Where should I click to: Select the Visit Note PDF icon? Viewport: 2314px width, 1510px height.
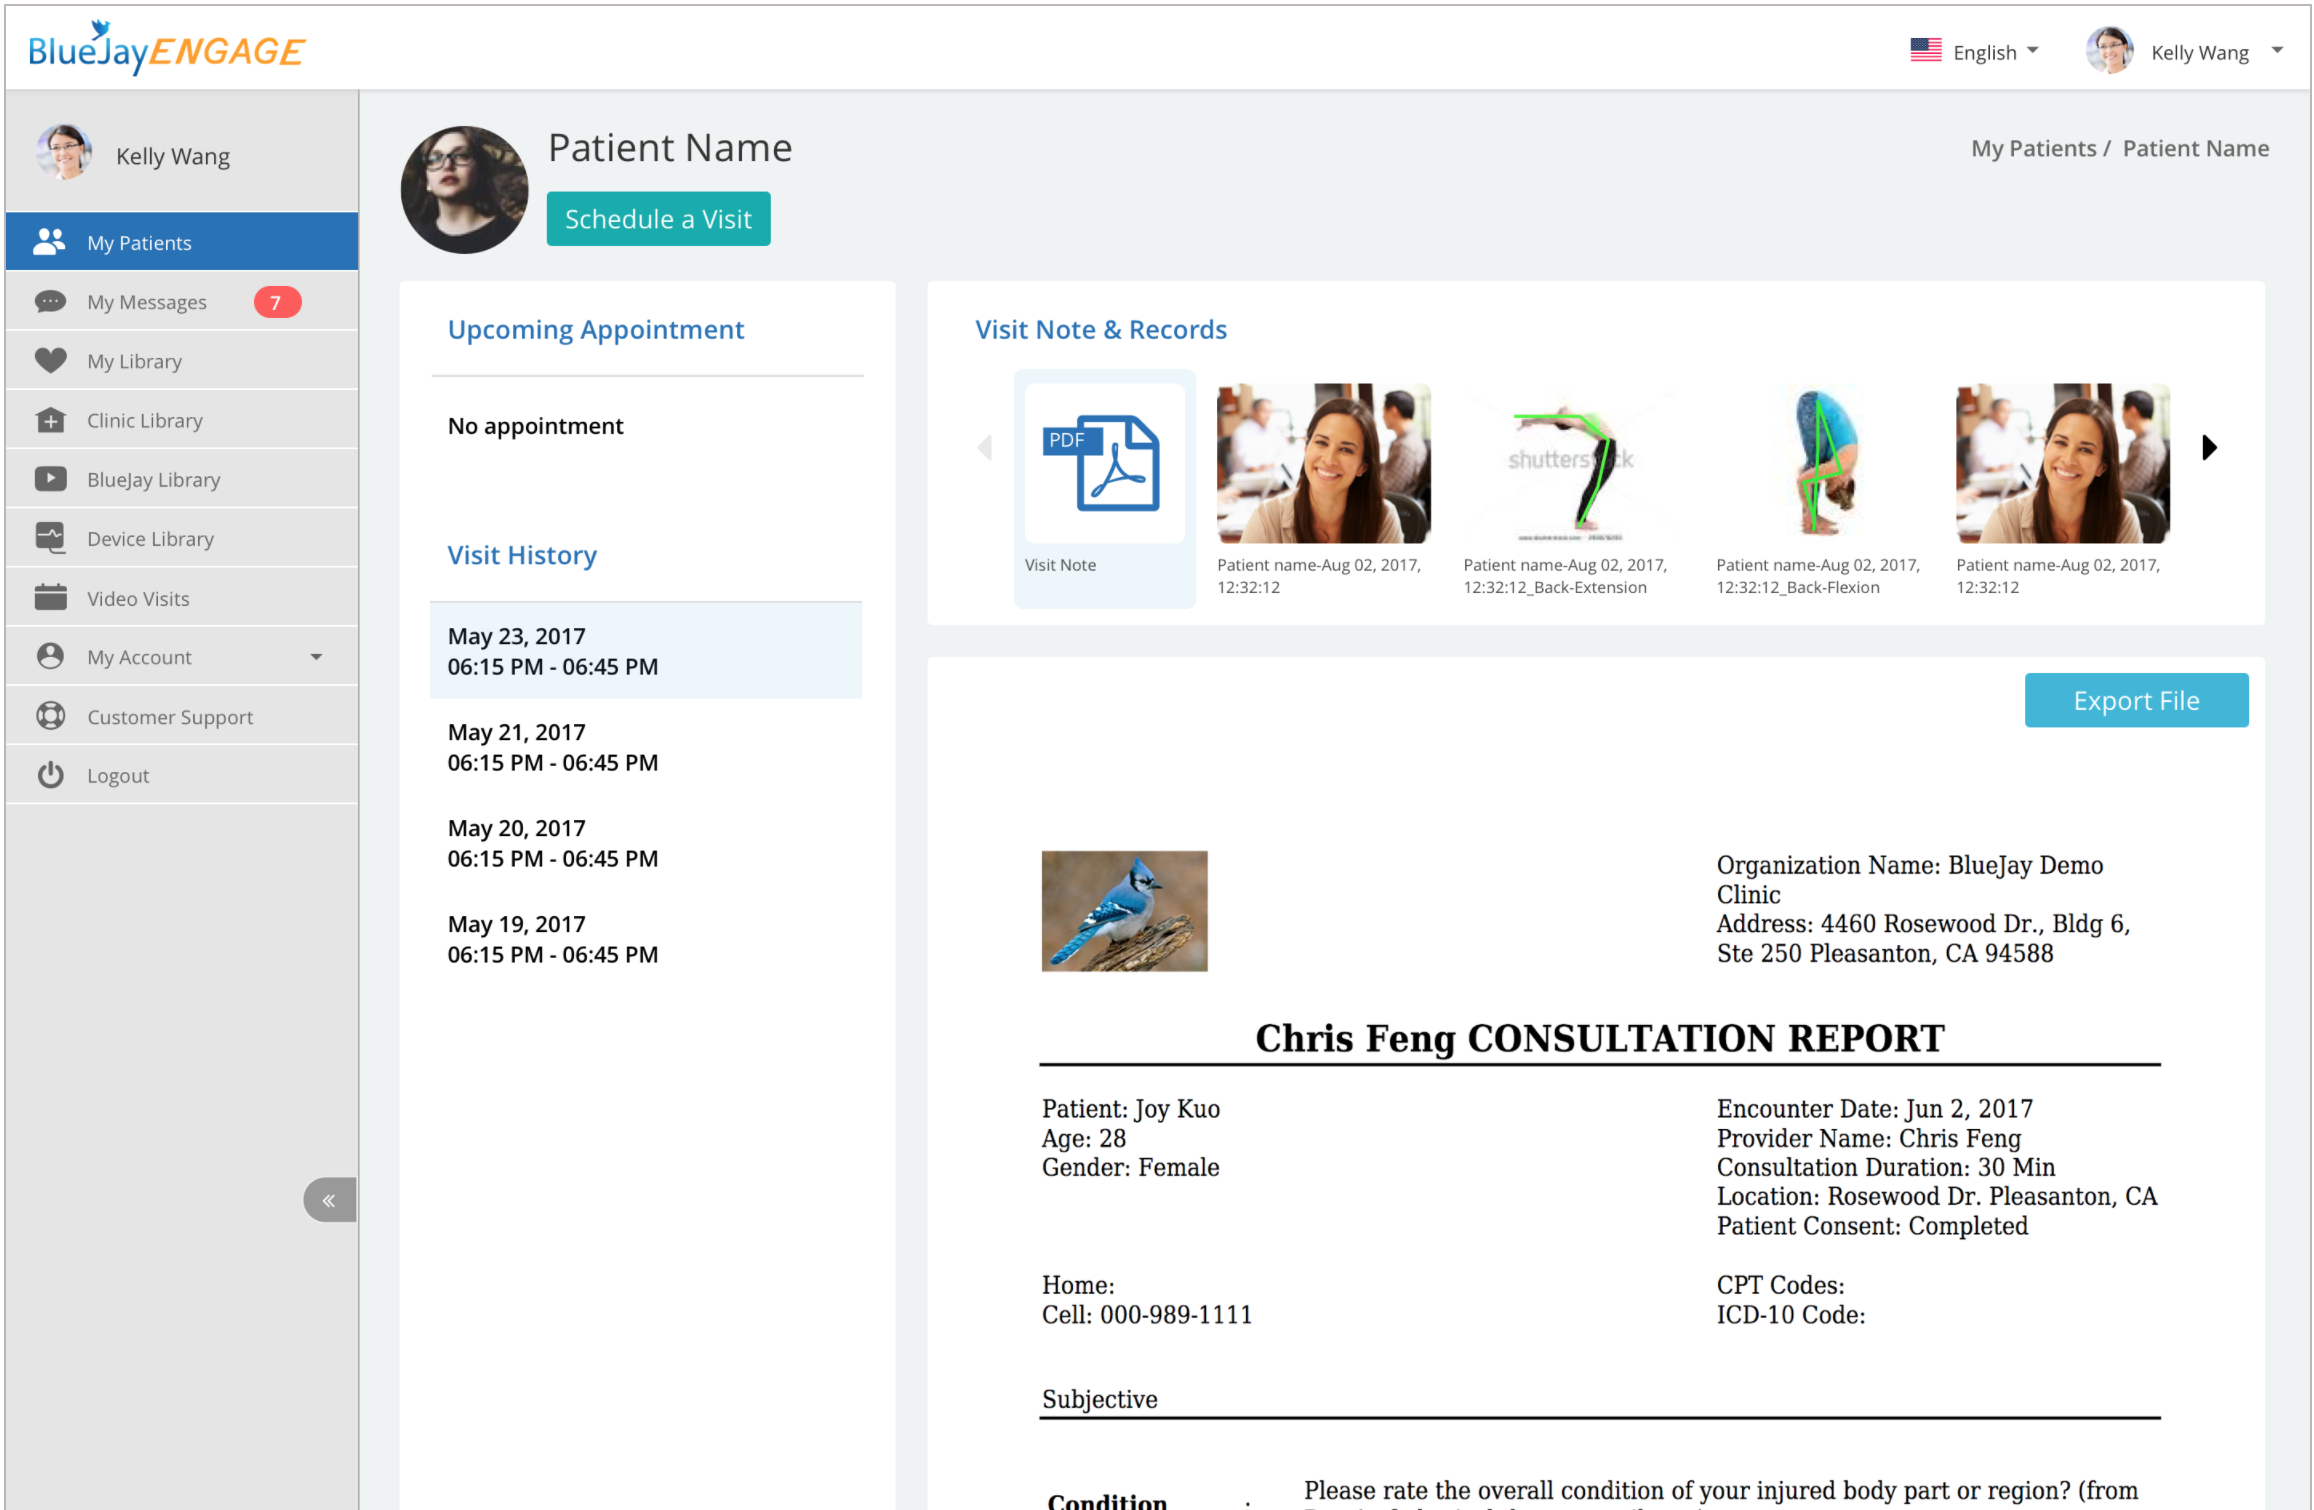pos(1103,464)
